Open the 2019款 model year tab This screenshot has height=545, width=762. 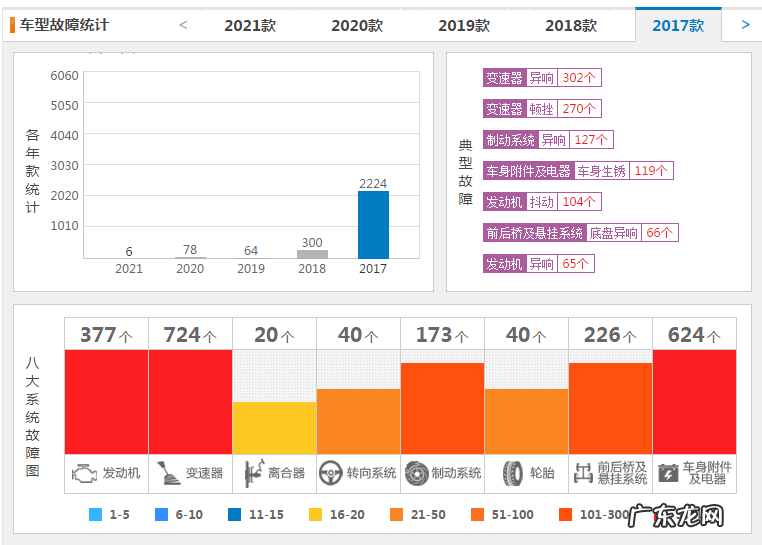pos(464,25)
